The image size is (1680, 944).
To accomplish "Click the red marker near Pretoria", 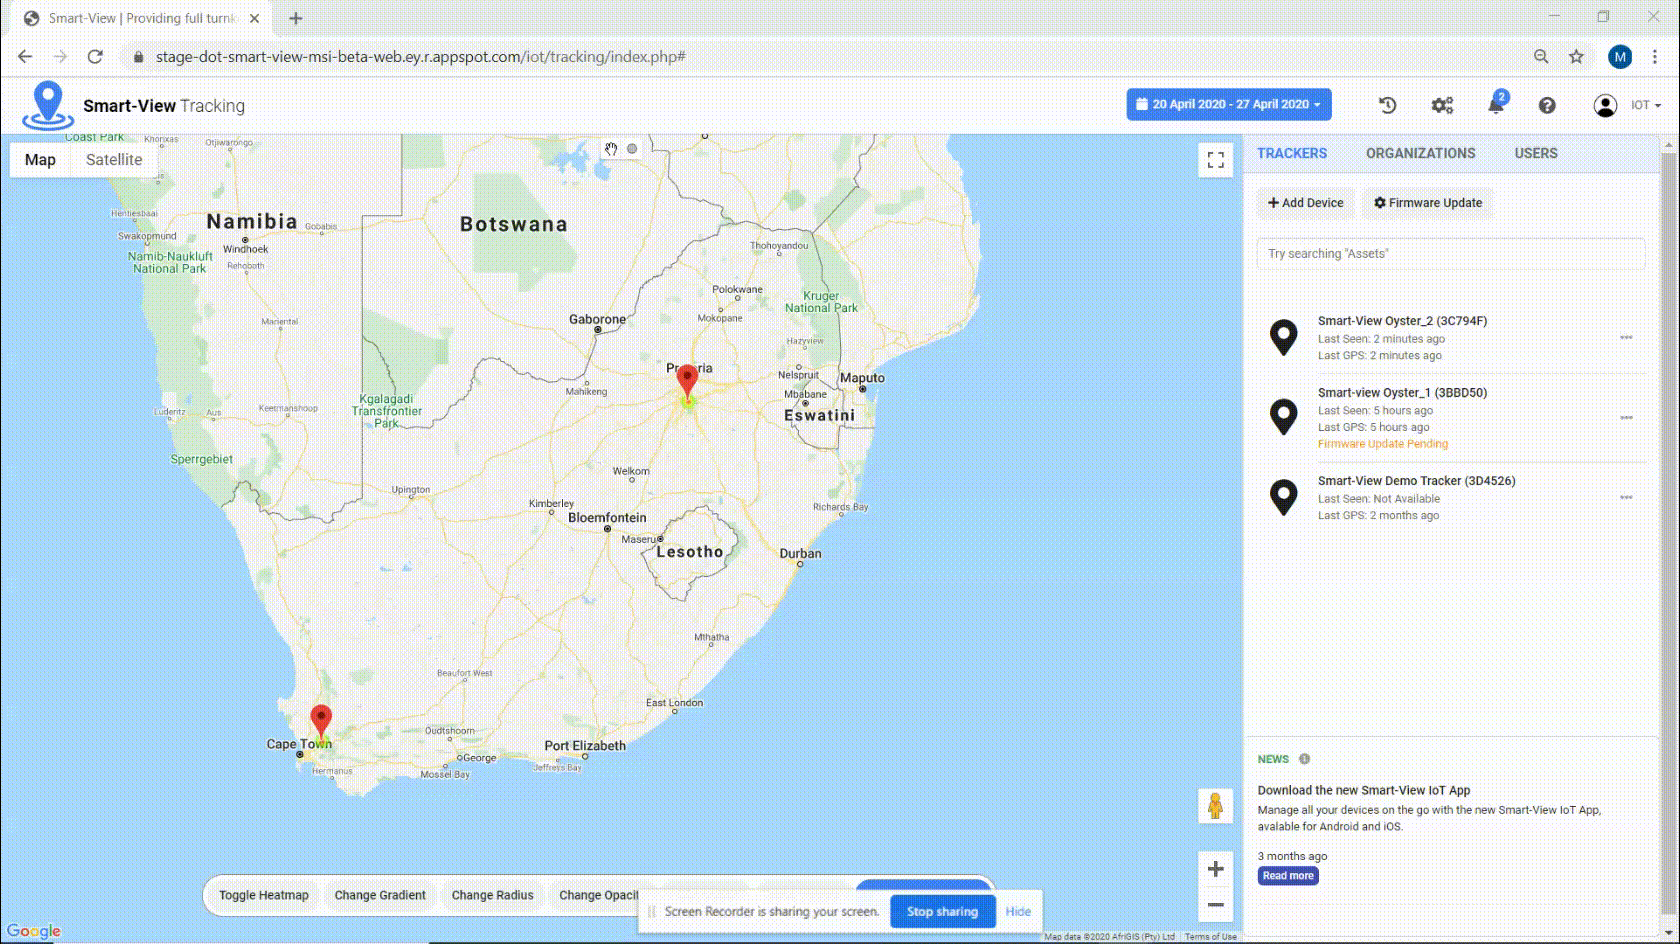I will click(x=687, y=381).
